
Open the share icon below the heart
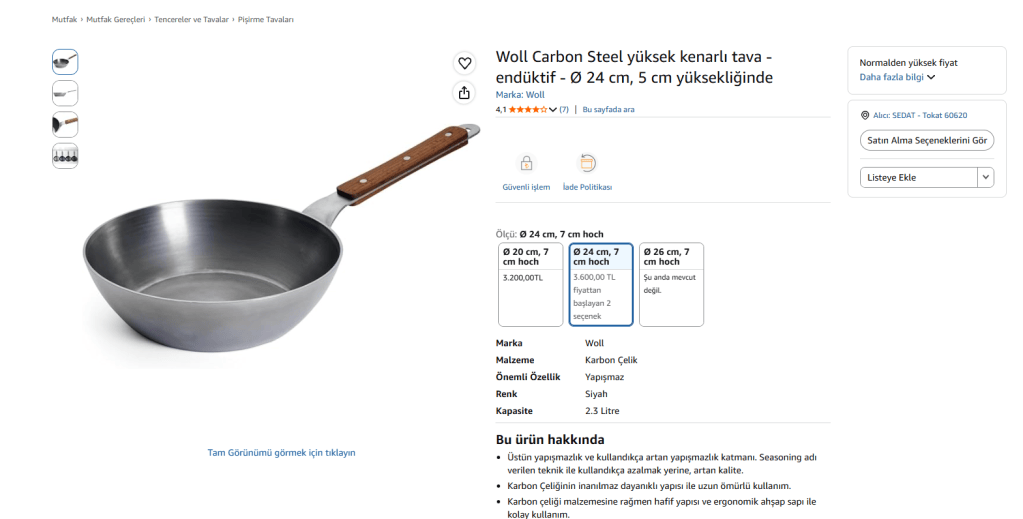point(464,93)
